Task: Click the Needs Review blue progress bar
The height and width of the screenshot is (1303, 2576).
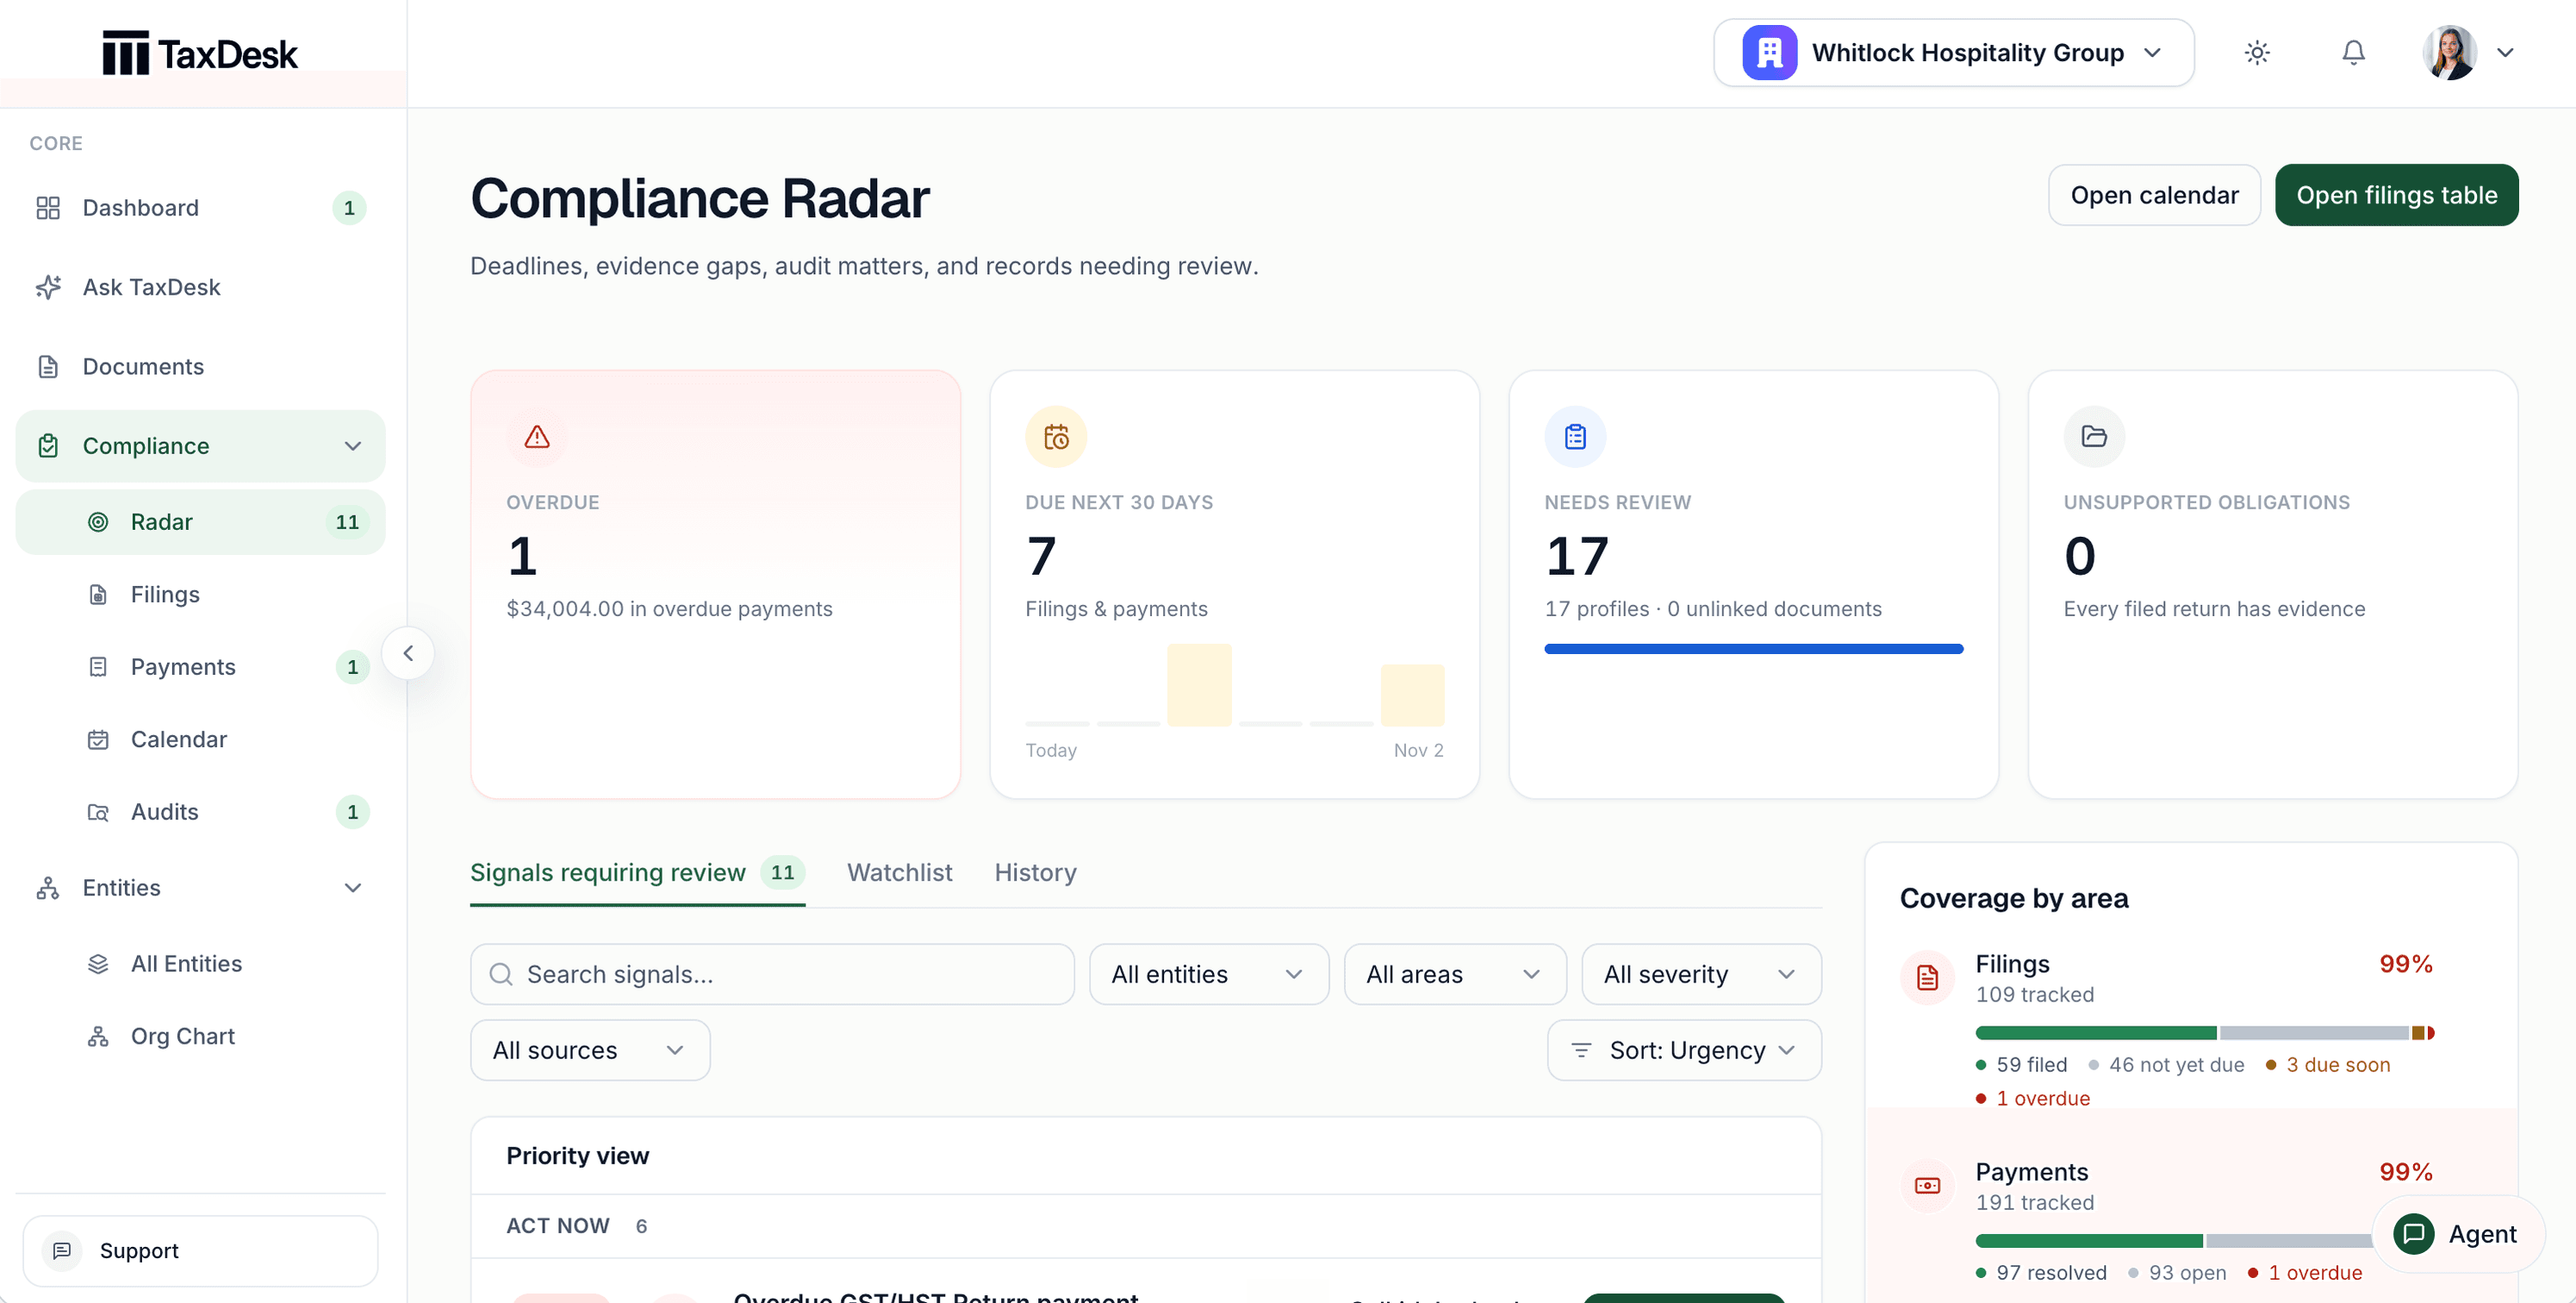Action: [x=1753, y=649]
